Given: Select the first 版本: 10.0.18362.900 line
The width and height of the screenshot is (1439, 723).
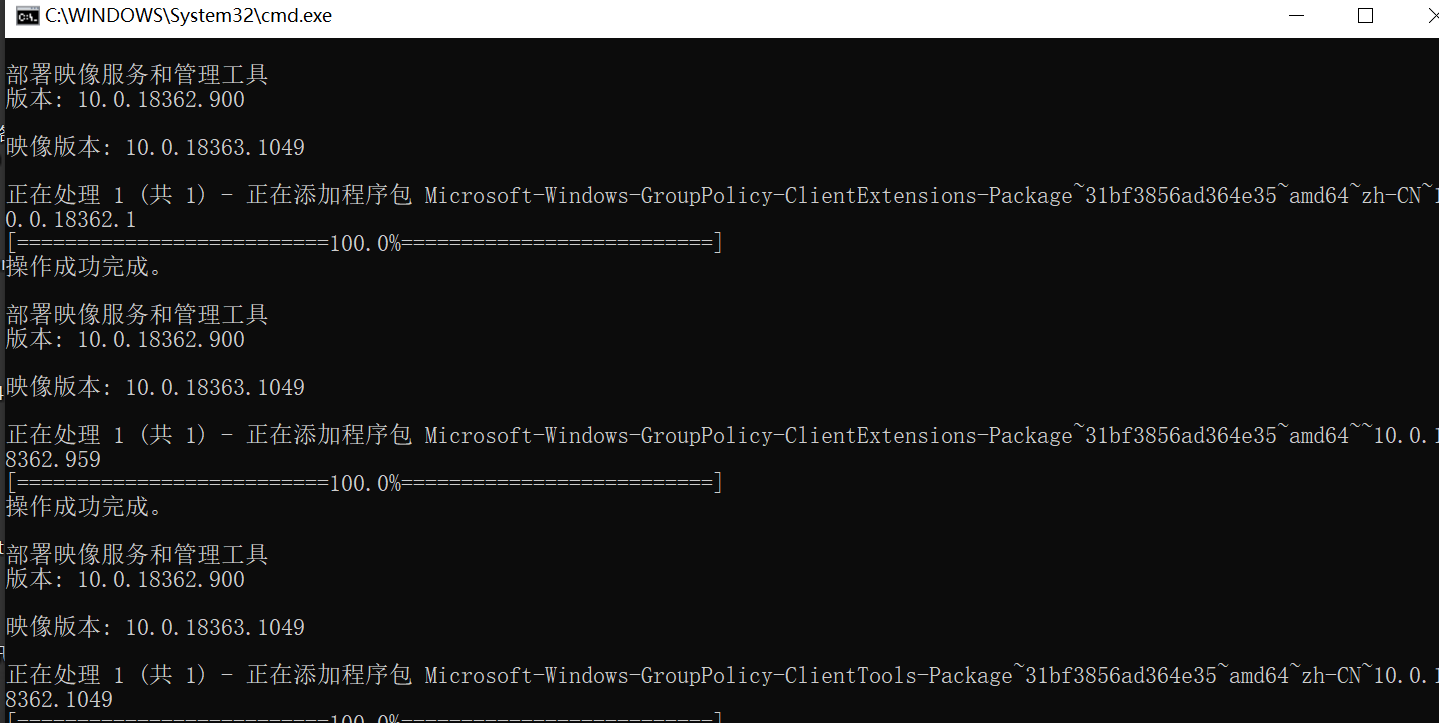Looking at the screenshot, I should [125, 100].
